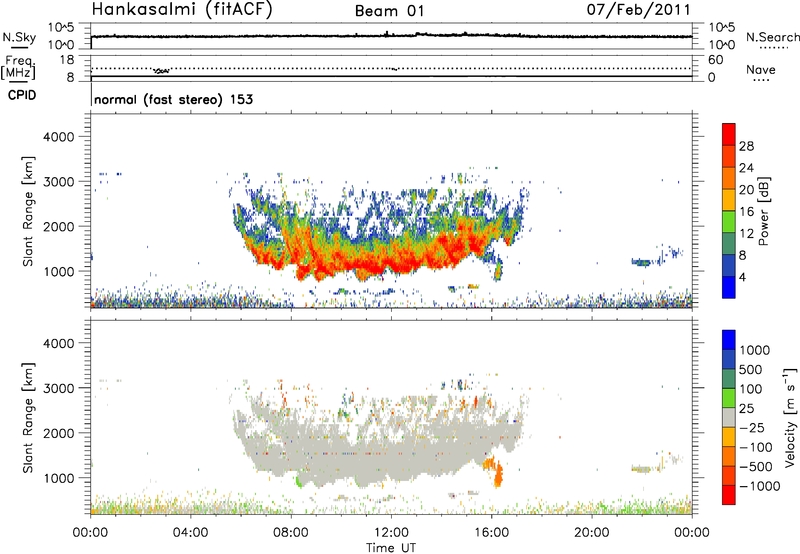Click the blue bottom of power colorbar

[729, 287]
